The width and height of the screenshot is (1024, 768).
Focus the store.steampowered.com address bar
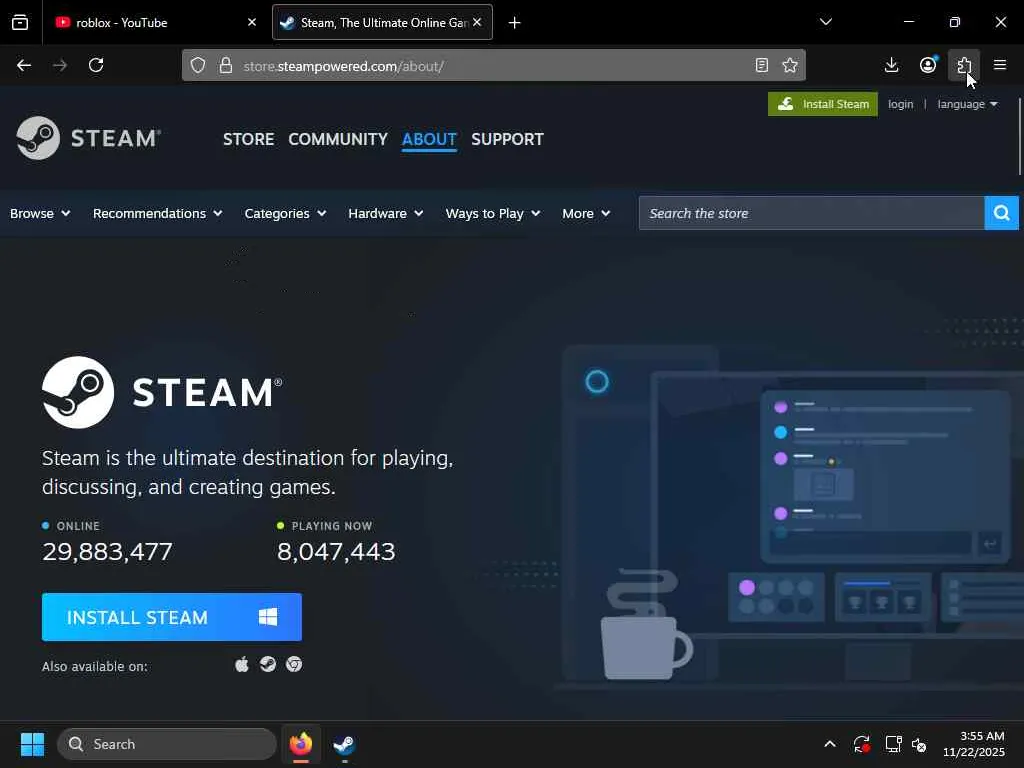coord(493,65)
